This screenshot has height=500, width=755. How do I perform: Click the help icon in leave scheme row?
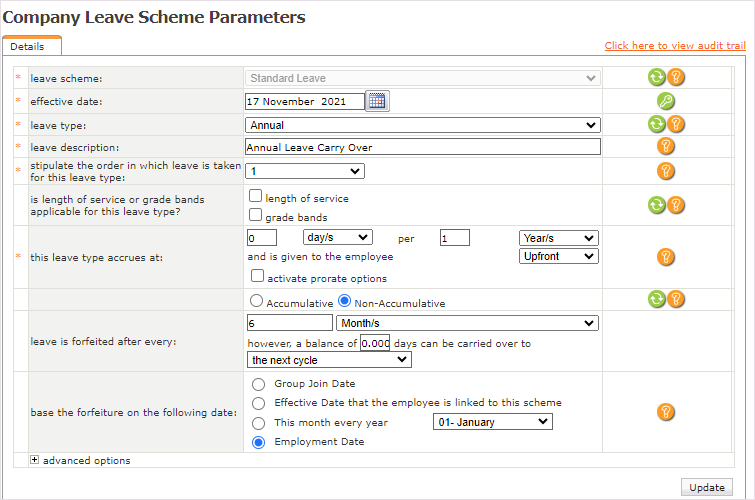pyautogui.click(x=676, y=77)
